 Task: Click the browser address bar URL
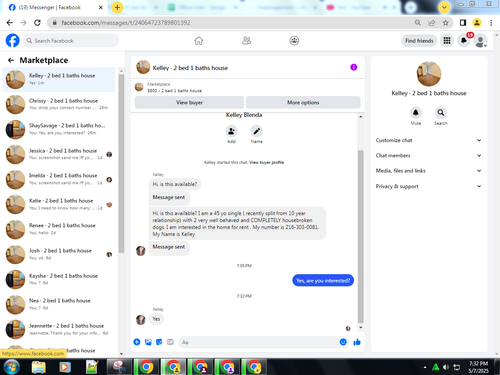[126, 23]
